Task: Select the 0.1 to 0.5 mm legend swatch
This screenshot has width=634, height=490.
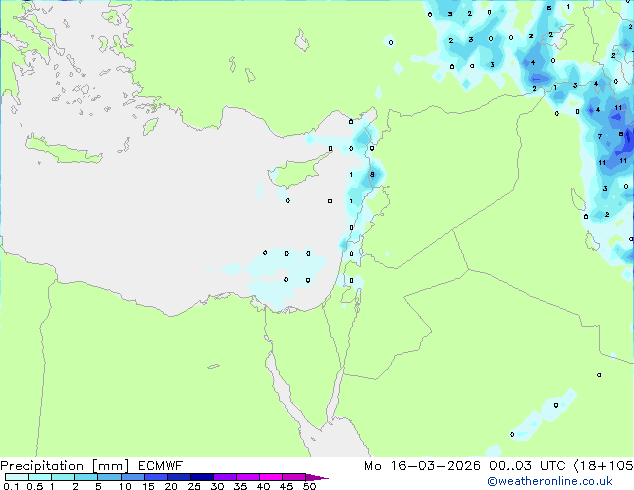Action: 17,477
